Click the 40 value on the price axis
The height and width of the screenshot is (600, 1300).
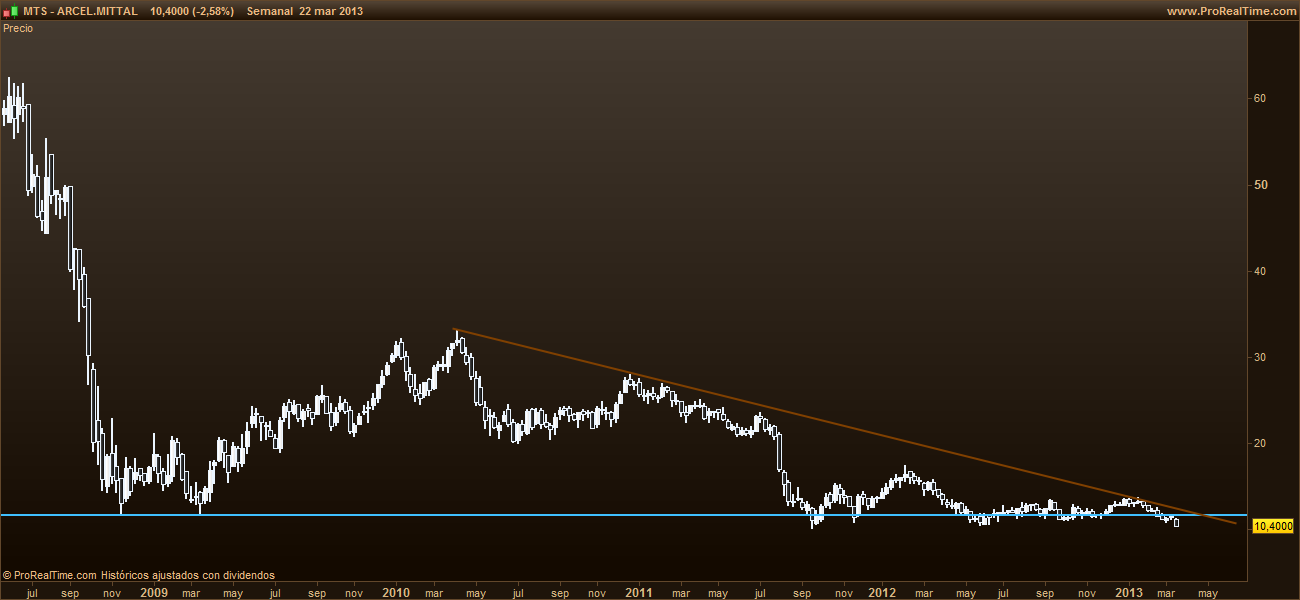(x=1260, y=271)
